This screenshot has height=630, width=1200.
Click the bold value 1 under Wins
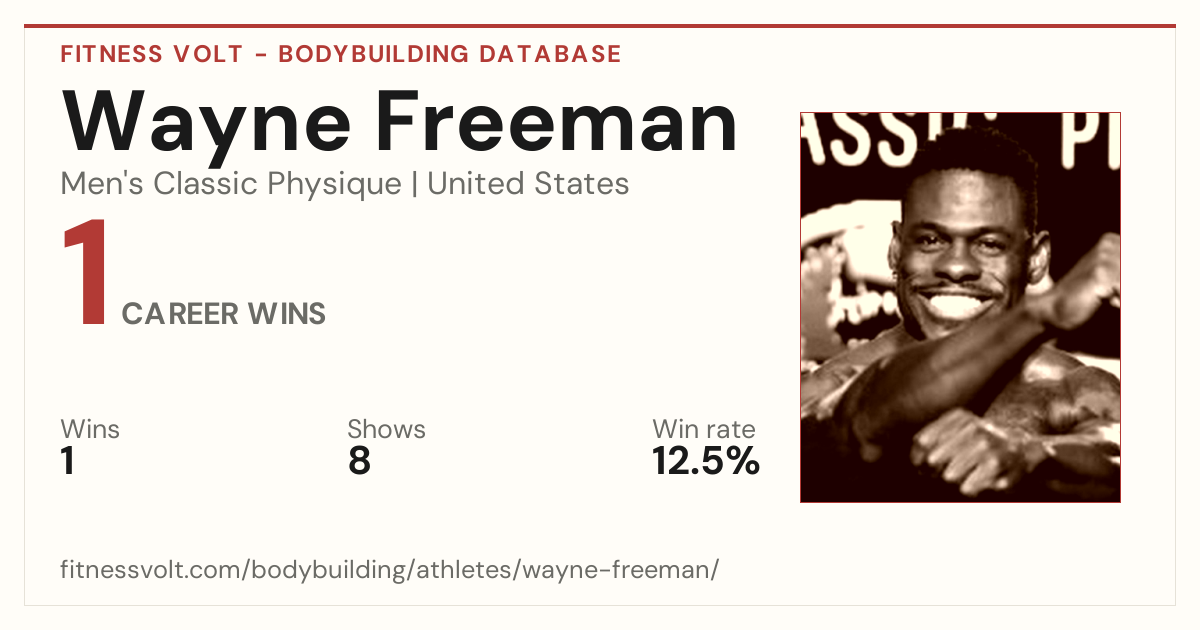pos(68,461)
